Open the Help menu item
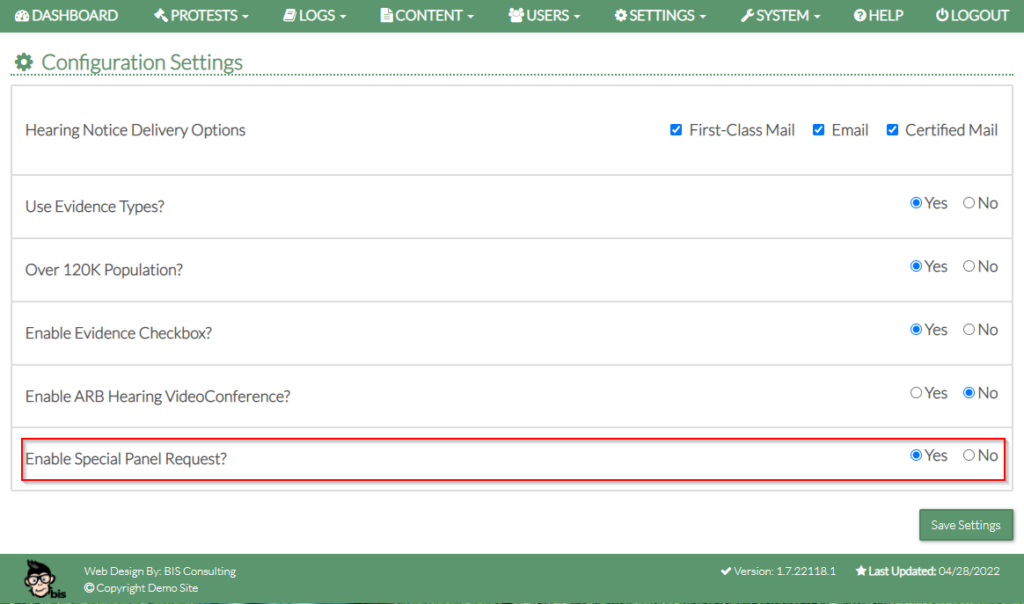This screenshot has height=604, width=1024. (x=878, y=16)
